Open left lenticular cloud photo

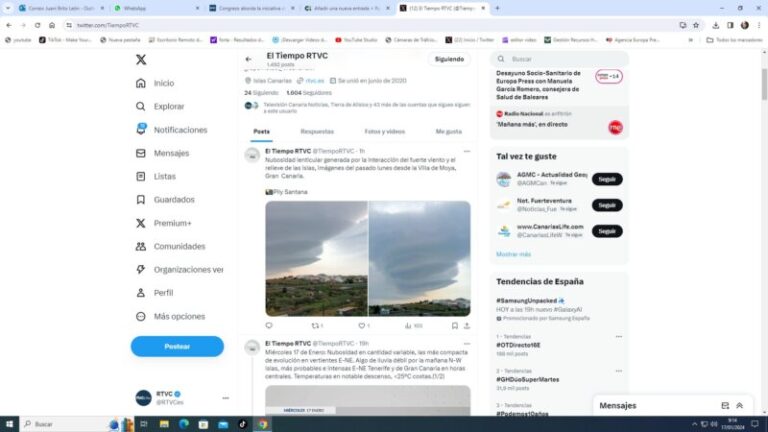(316, 259)
